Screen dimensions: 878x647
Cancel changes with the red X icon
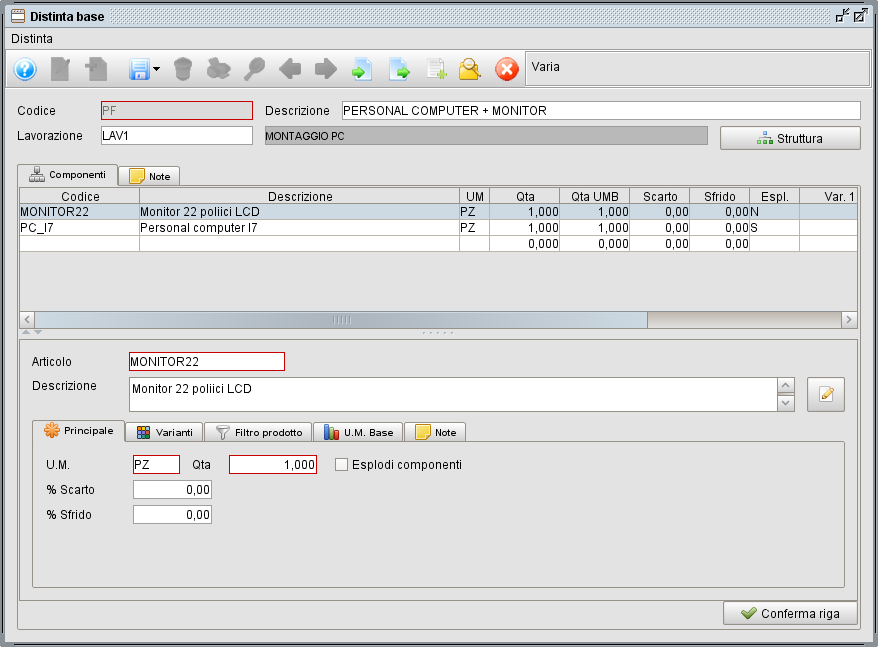click(505, 69)
